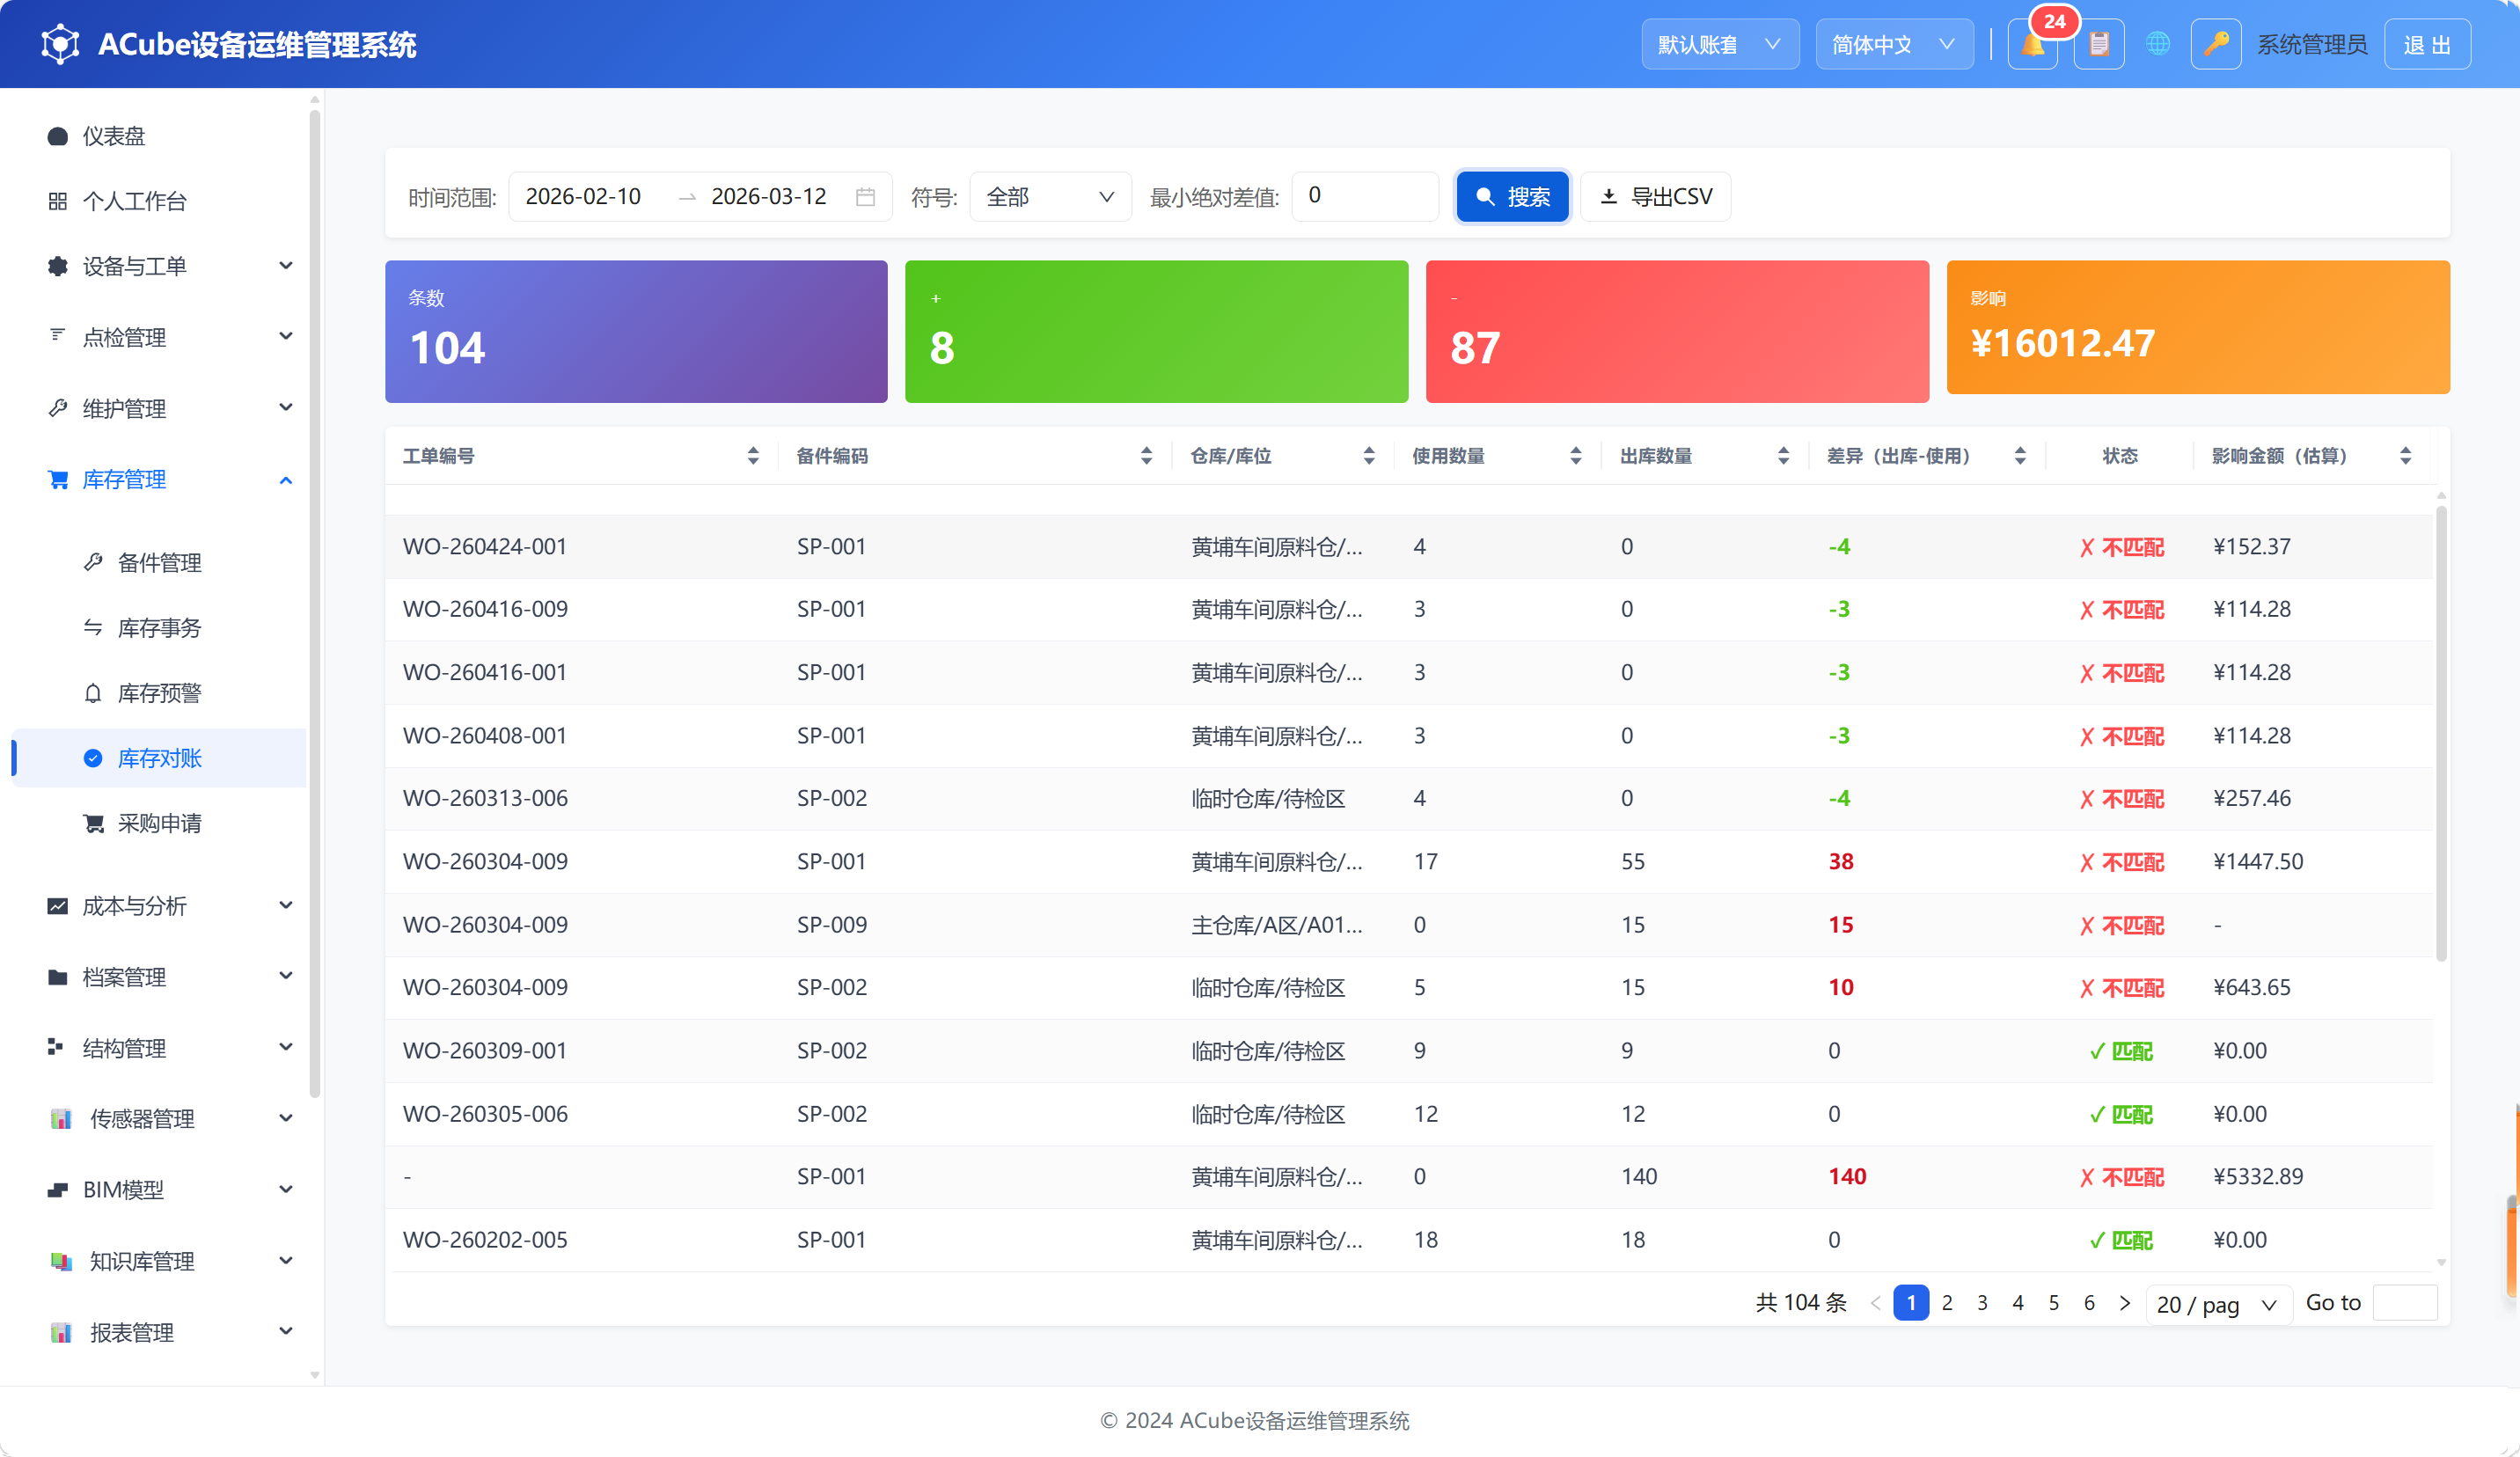Click the table vertical scrollbar
Viewport: 2520px width, 1457px height.
2441,735
